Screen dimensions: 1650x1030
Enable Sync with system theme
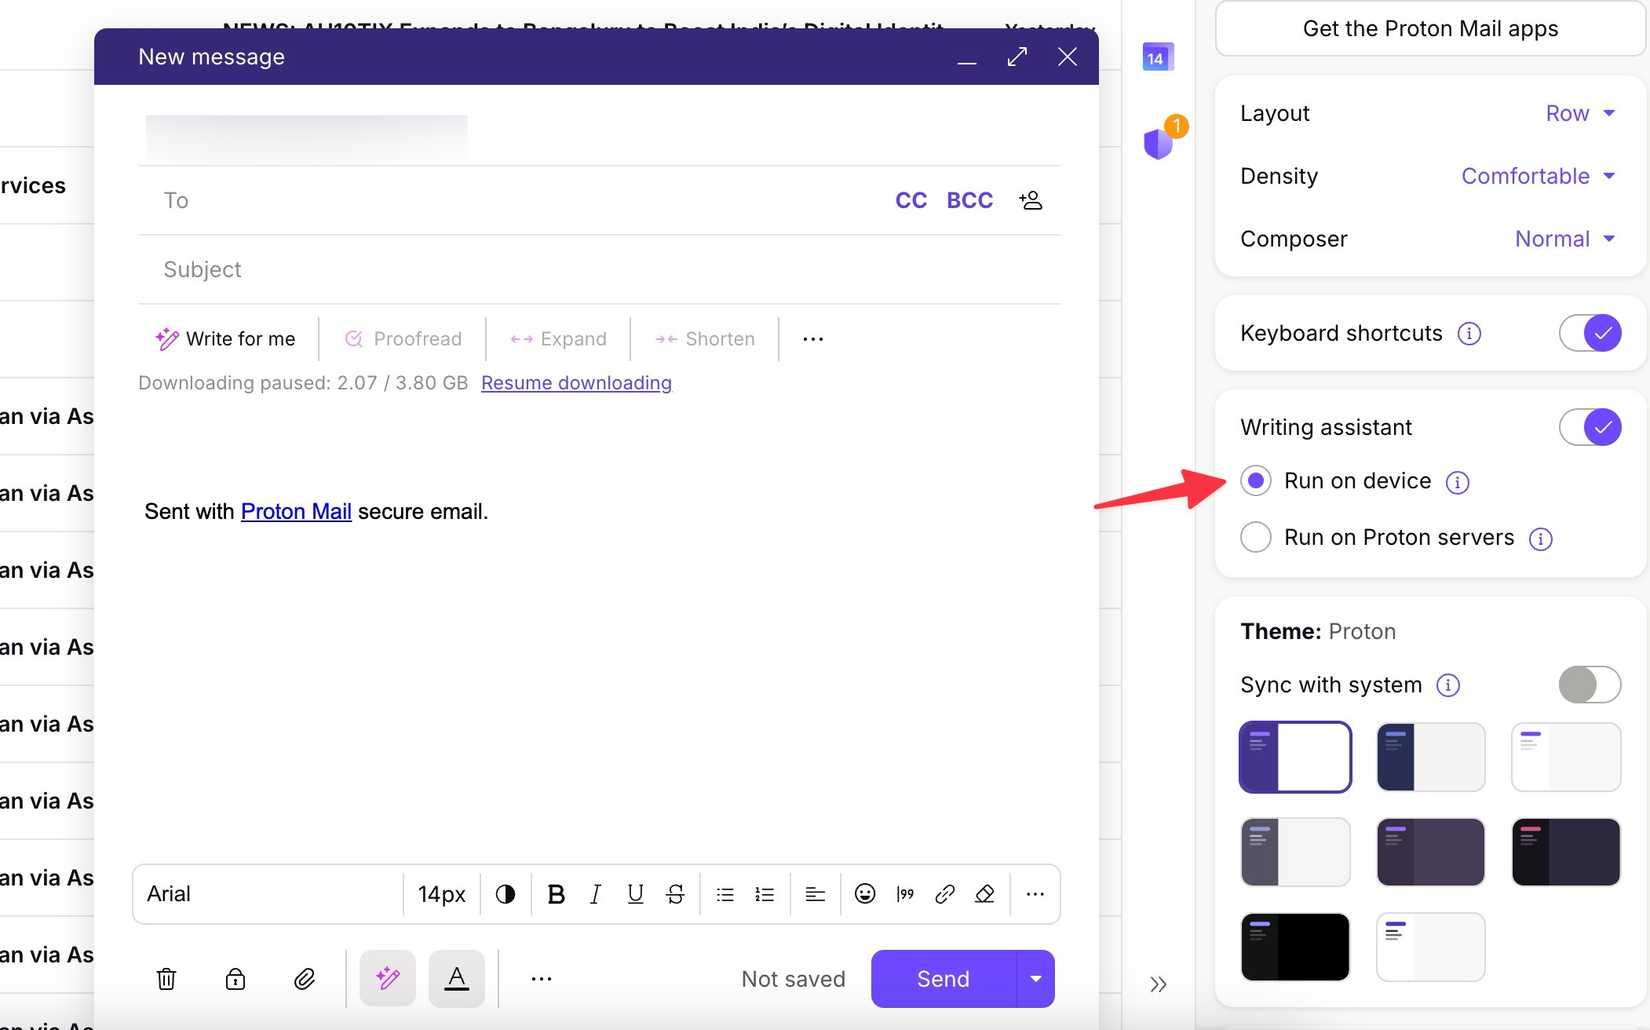tap(1589, 685)
